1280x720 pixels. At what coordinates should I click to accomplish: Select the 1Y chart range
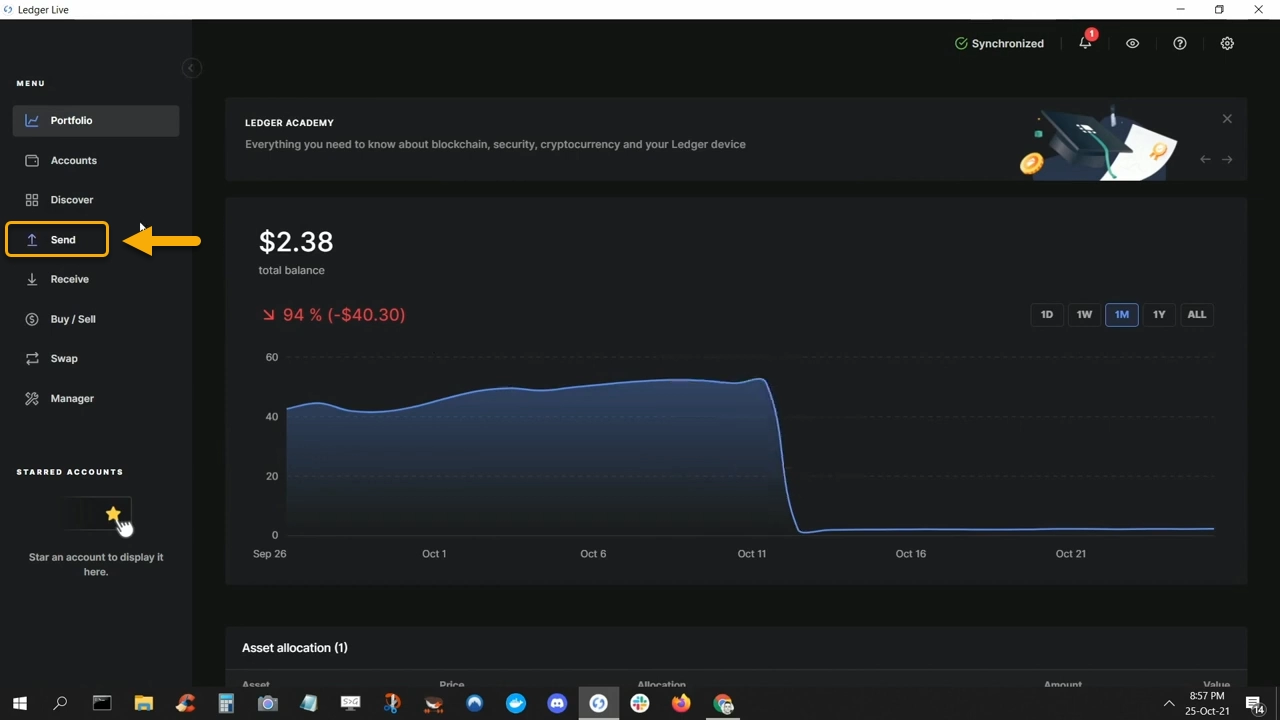1159,314
